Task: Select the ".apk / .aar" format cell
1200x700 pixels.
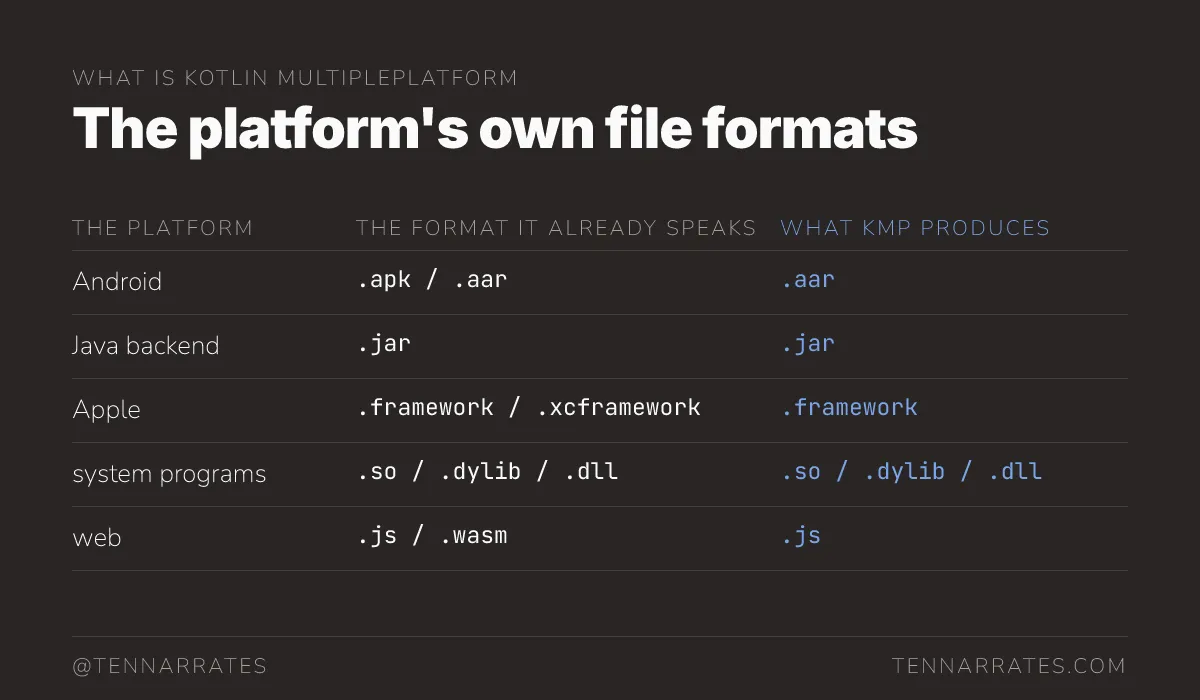Action: [x=432, y=280]
